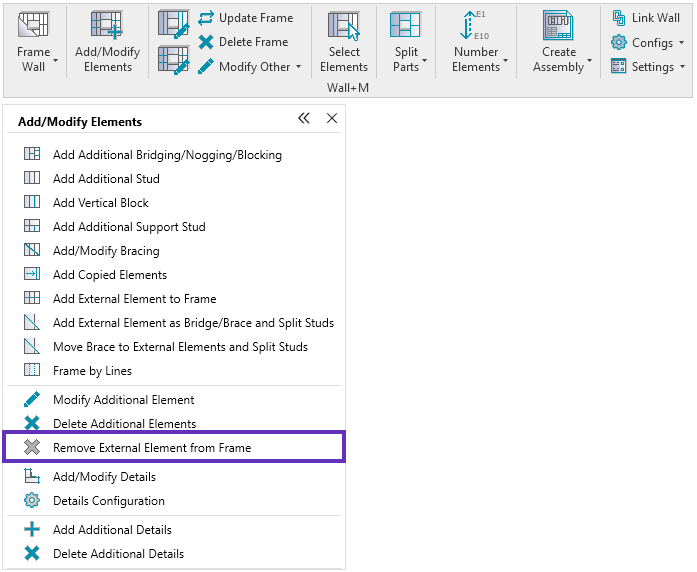Click the Add/Modify Bracing icon

click(x=32, y=251)
